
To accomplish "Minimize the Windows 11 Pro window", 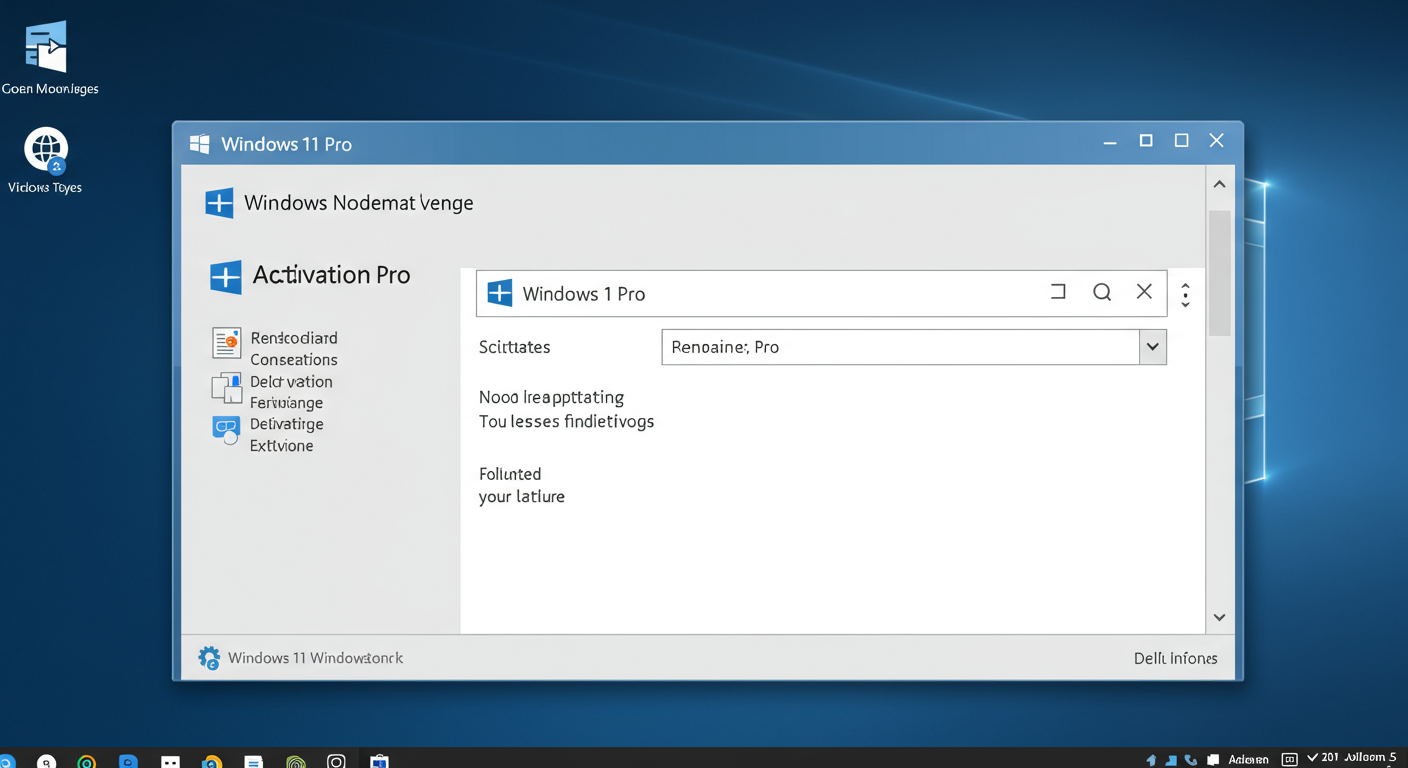I will pyautogui.click(x=1110, y=143).
